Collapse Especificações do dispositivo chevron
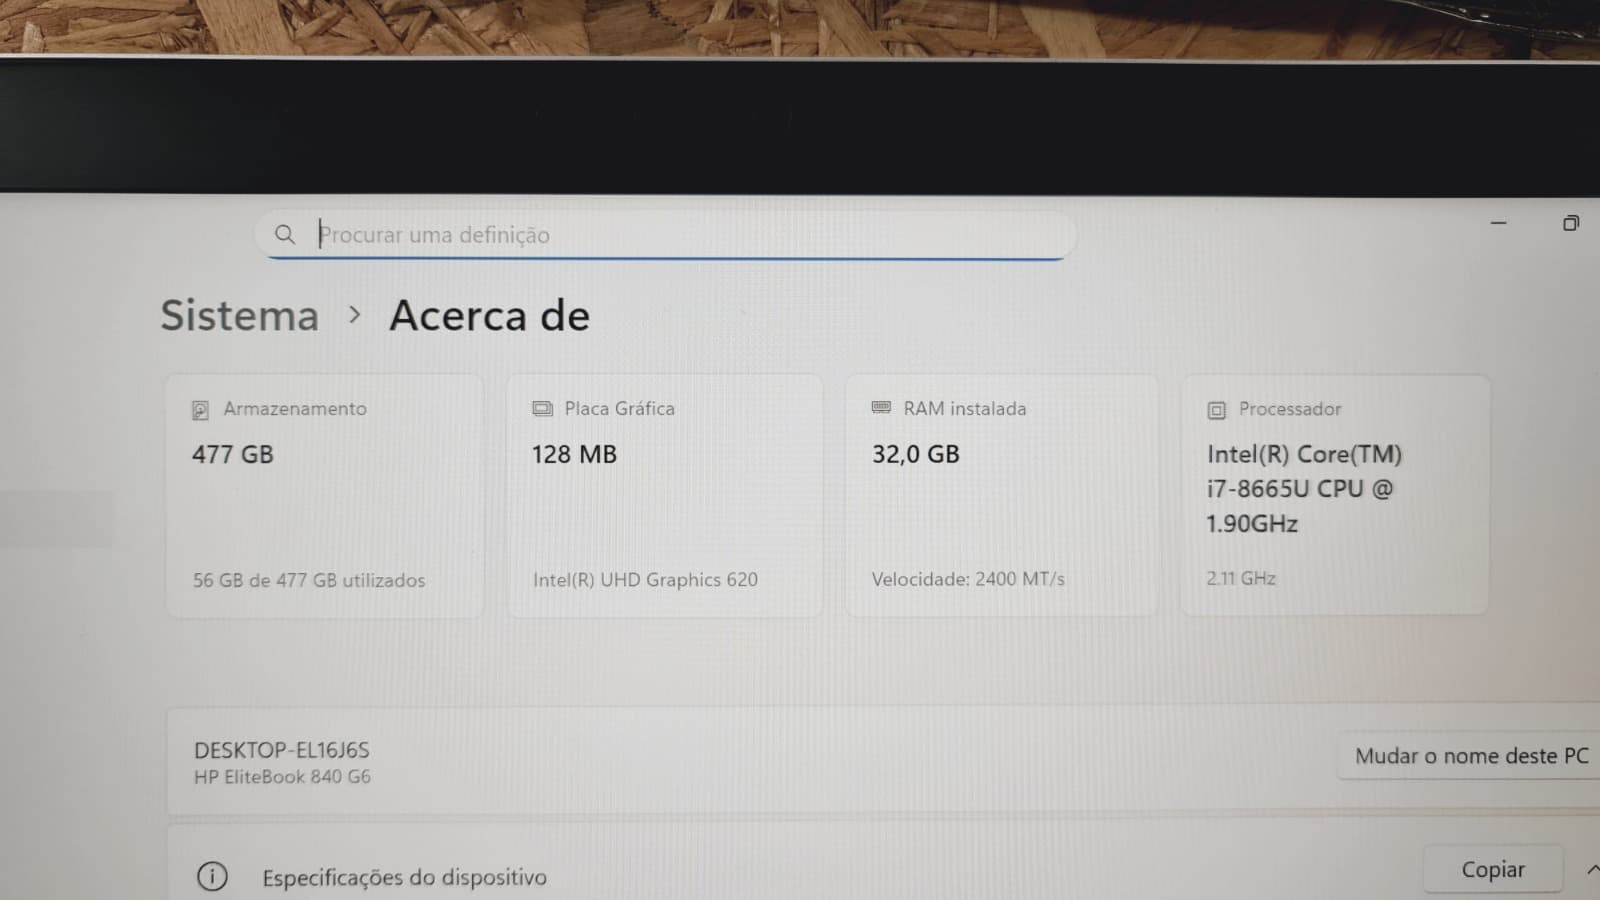The image size is (1600, 900). click(x=1593, y=869)
